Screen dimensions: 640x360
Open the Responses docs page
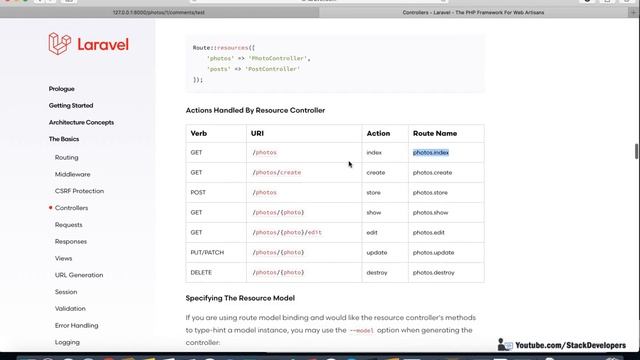click(71, 242)
